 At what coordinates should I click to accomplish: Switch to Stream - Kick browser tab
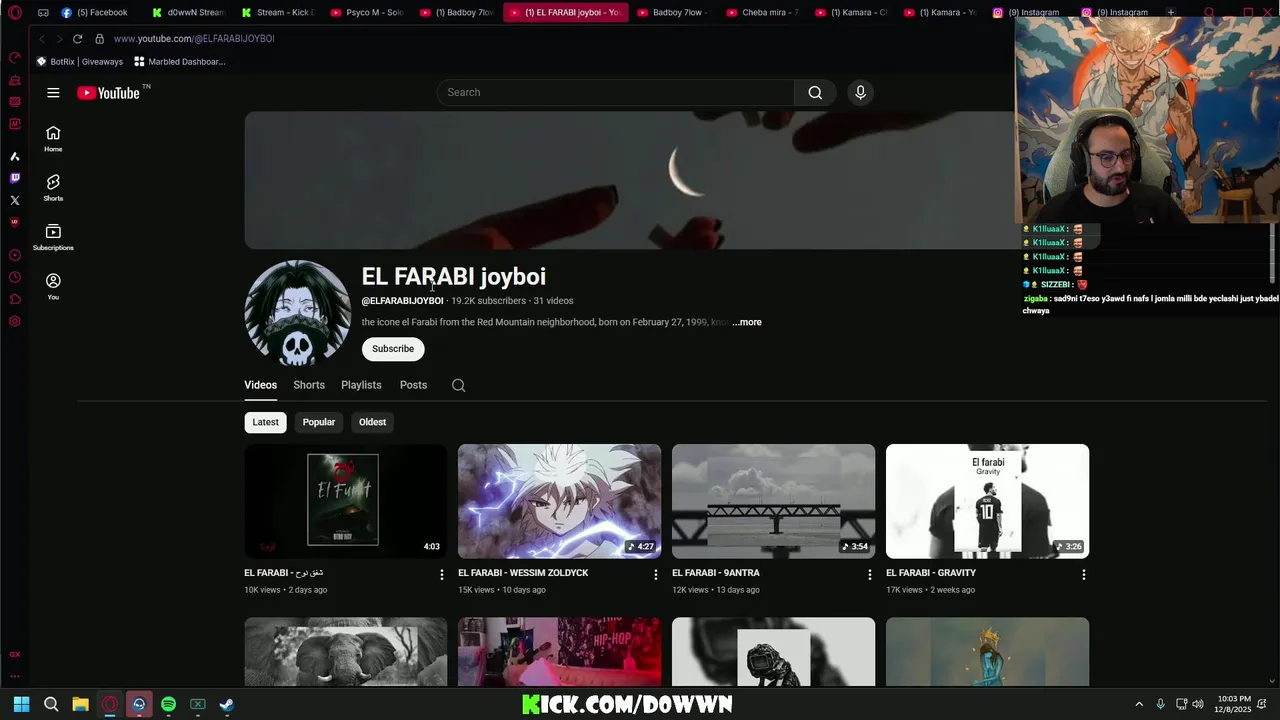pyautogui.click(x=278, y=13)
